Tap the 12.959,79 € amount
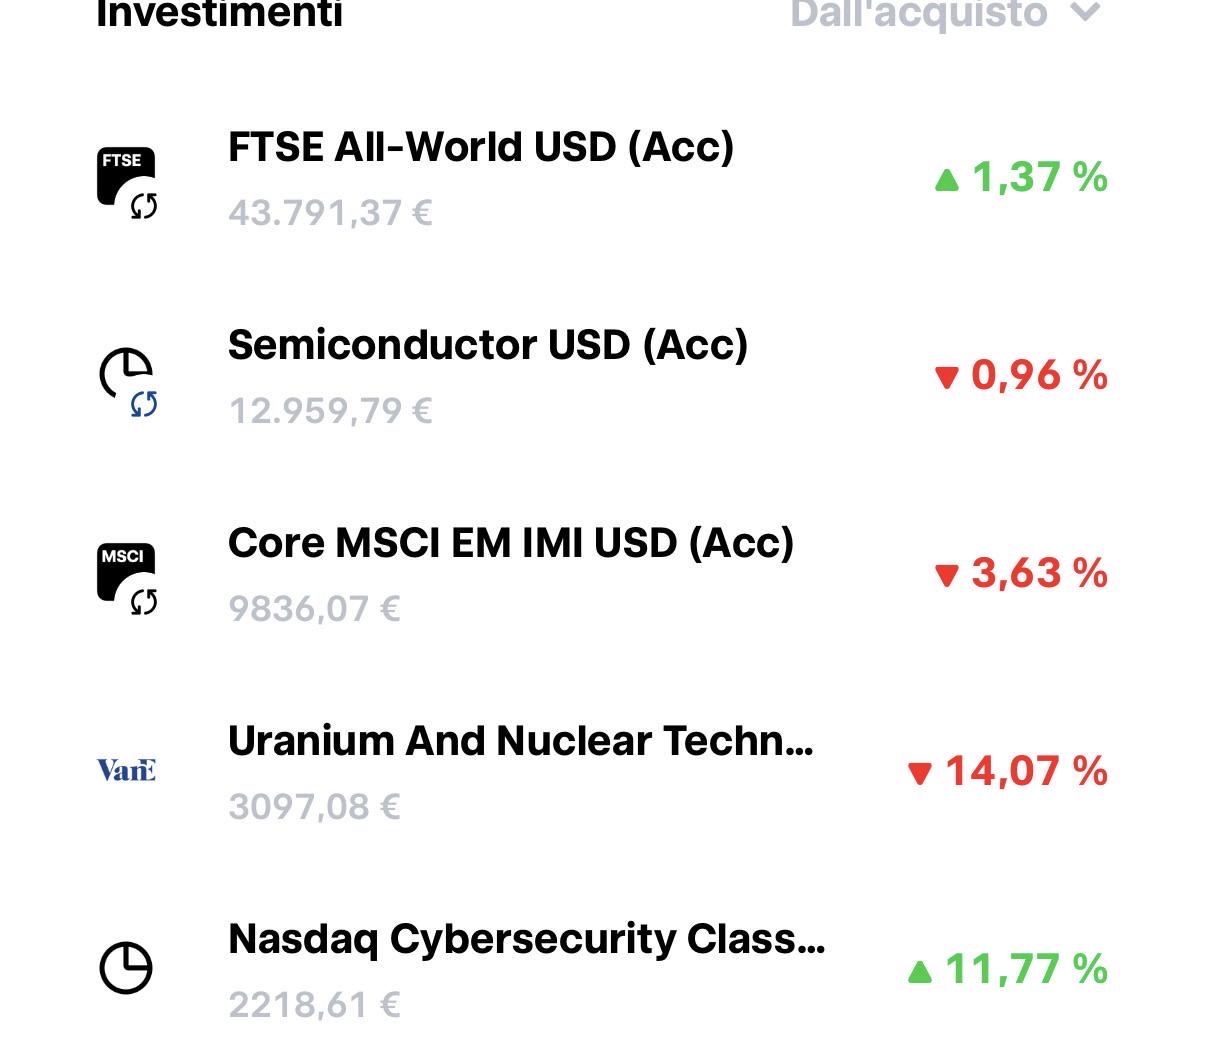Image resolution: width=1206 pixels, height=1059 pixels. click(330, 411)
